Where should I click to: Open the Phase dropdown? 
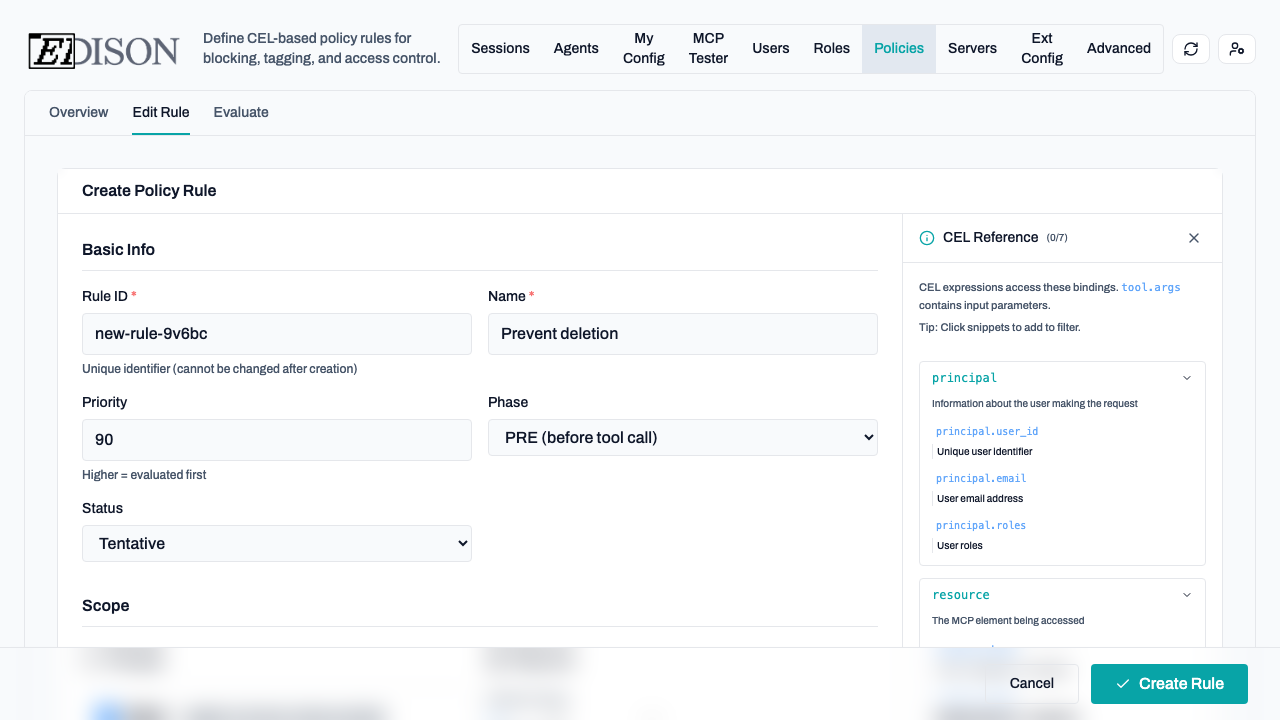(682, 438)
